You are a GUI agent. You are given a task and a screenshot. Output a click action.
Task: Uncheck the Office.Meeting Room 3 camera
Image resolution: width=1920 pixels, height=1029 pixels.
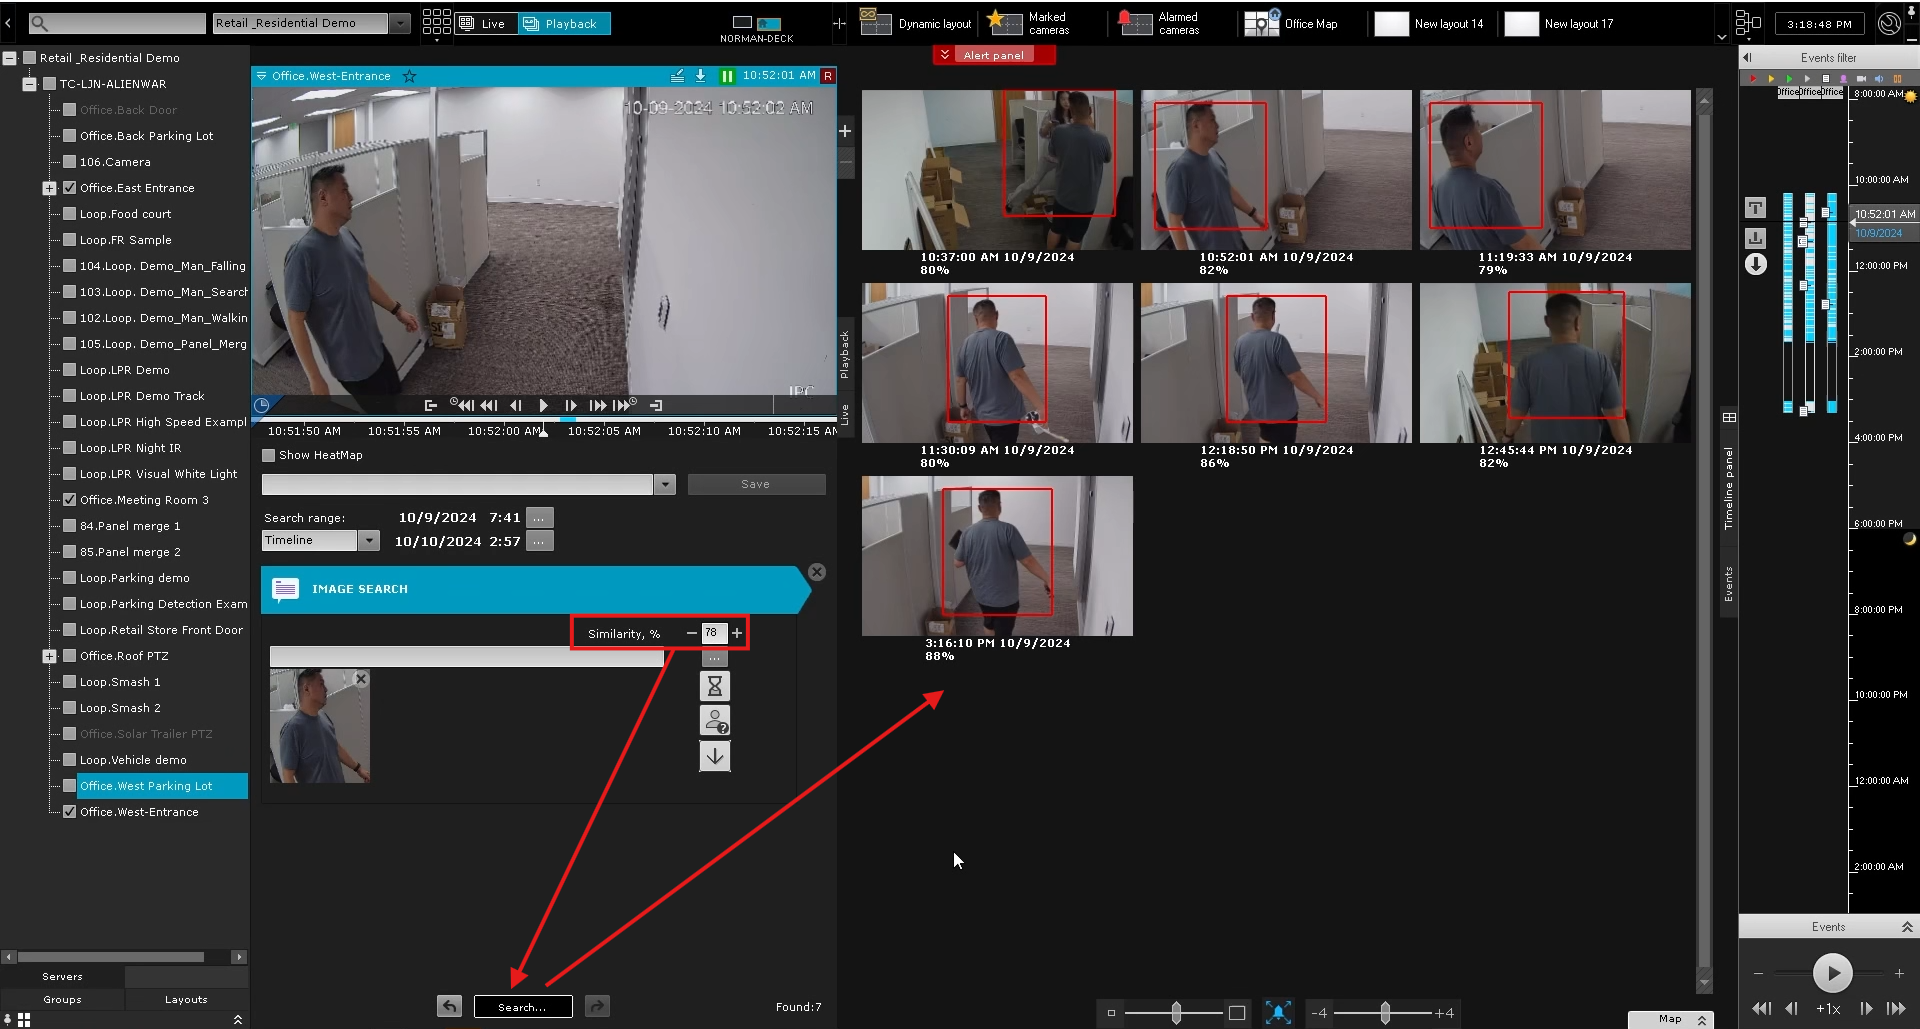tap(70, 500)
